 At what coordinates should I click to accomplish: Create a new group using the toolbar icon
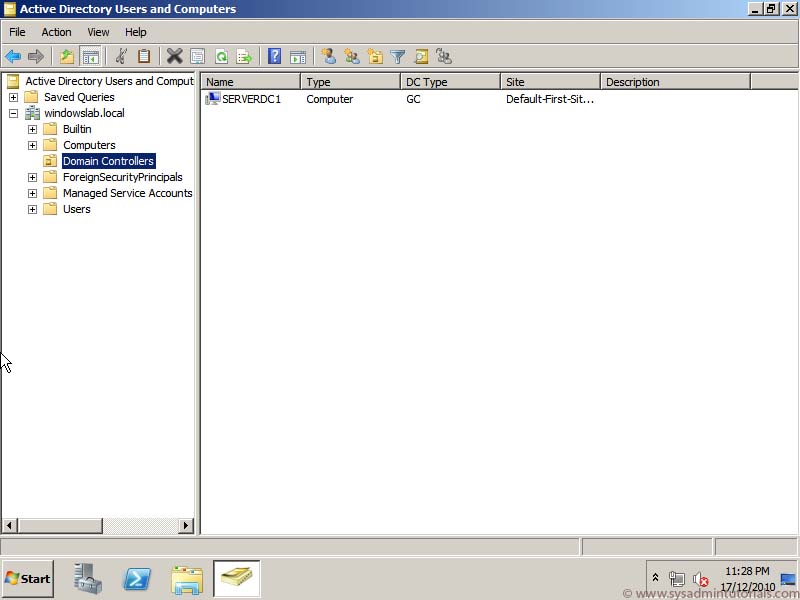353,56
